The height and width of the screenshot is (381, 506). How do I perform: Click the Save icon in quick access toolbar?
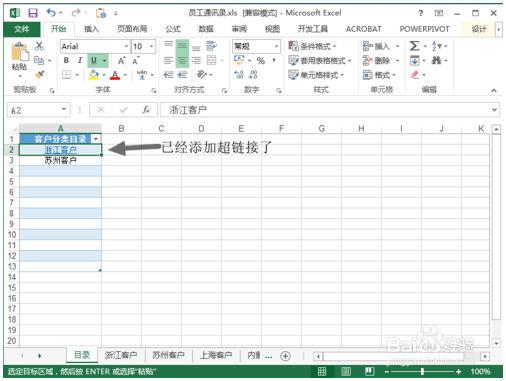[x=33, y=13]
